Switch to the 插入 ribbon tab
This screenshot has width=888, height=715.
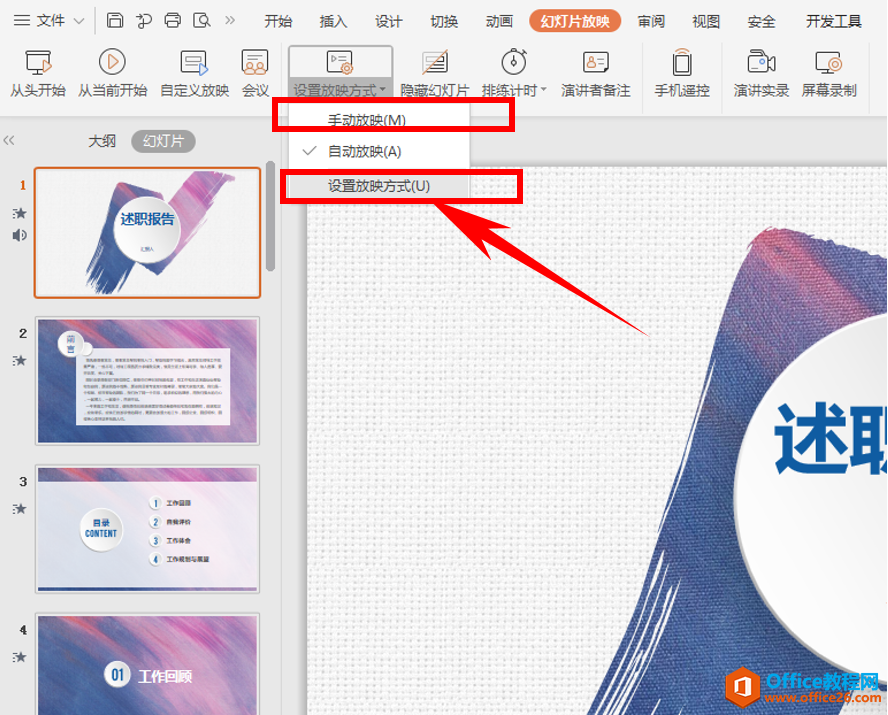click(x=333, y=22)
